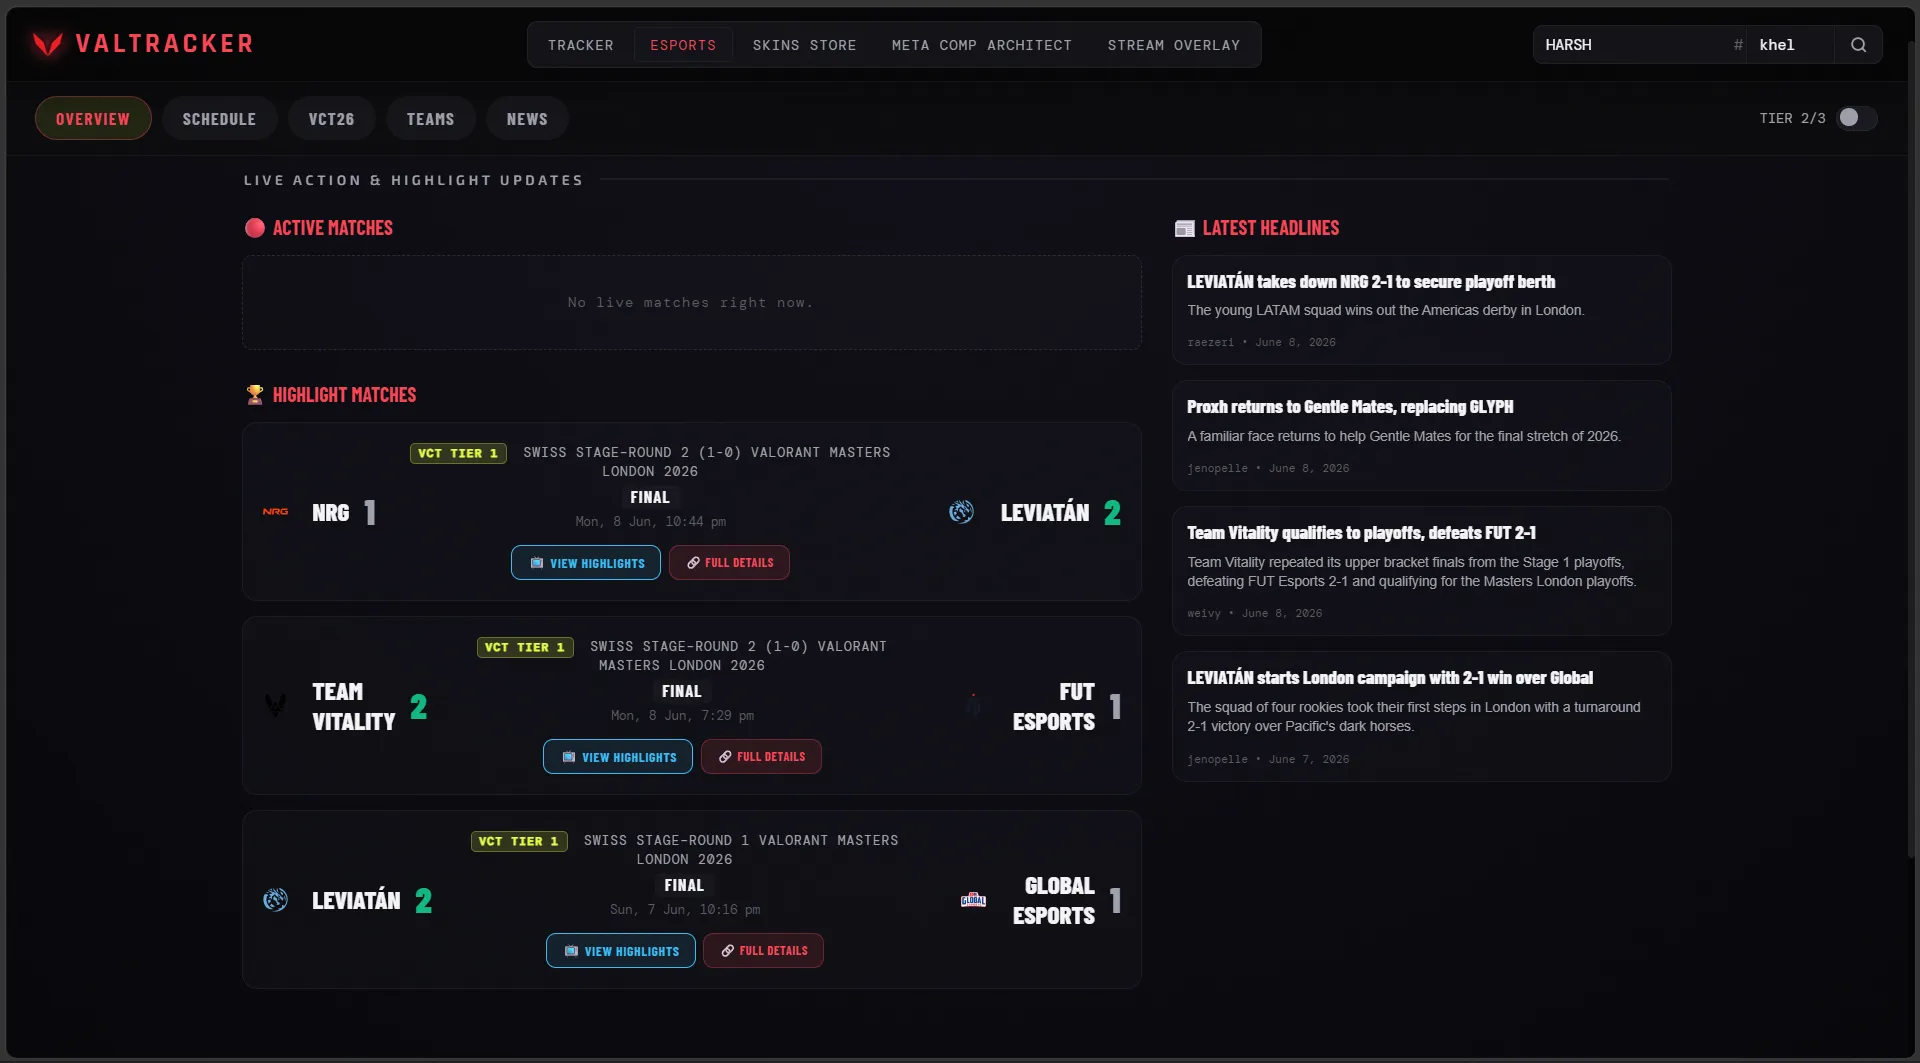Click the NRG team logo

pos(275,512)
